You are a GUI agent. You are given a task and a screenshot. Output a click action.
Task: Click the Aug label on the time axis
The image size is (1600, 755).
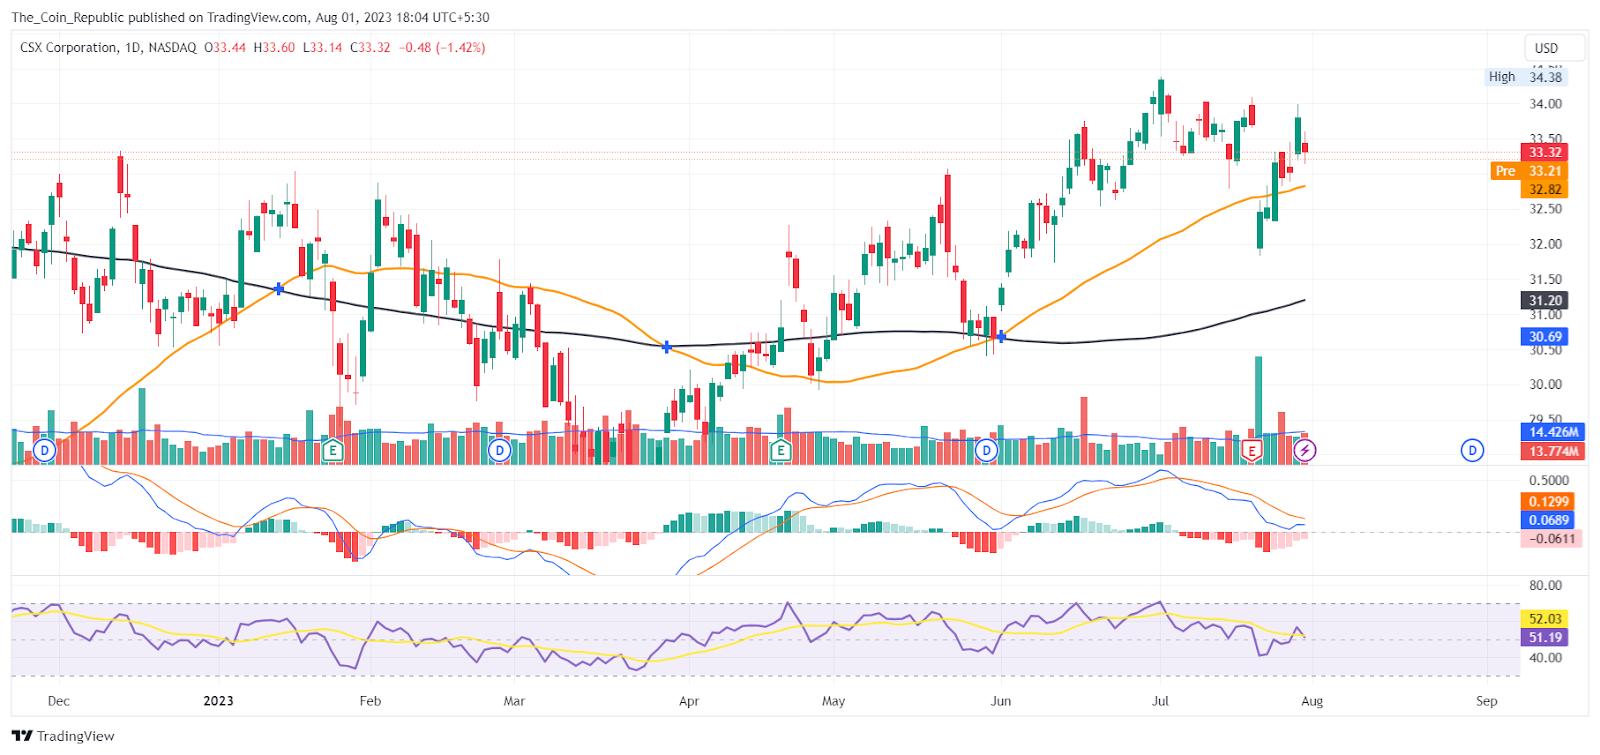point(1312,701)
